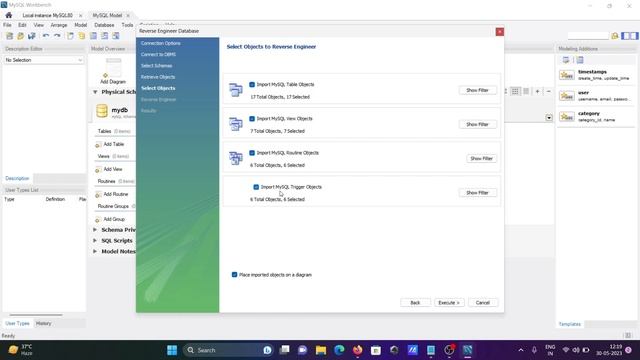Screen dimensions: 640x360
Task: Click second Modeling Additions toolbar icon
Action: tap(580, 60)
